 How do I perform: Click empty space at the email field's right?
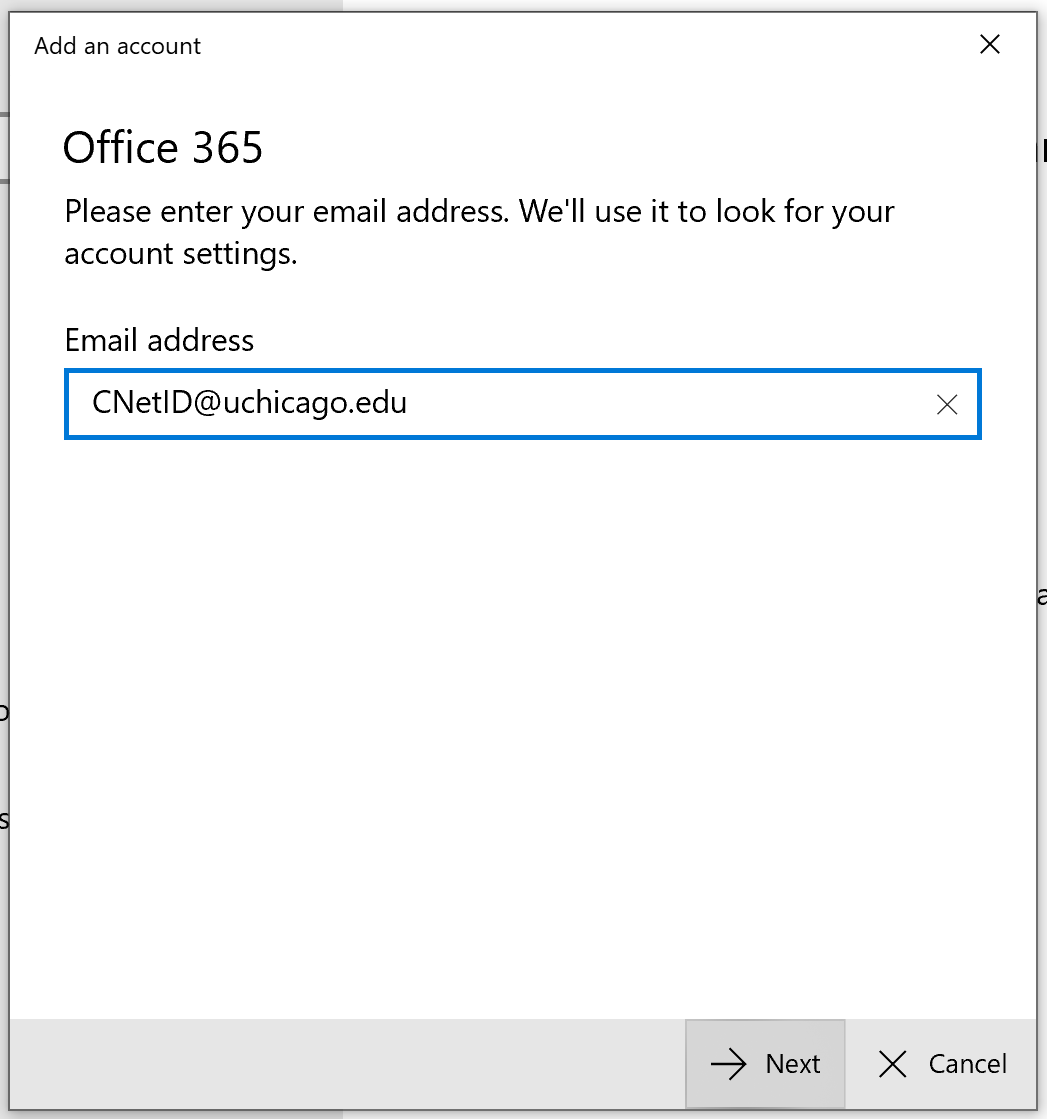tap(700, 404)
